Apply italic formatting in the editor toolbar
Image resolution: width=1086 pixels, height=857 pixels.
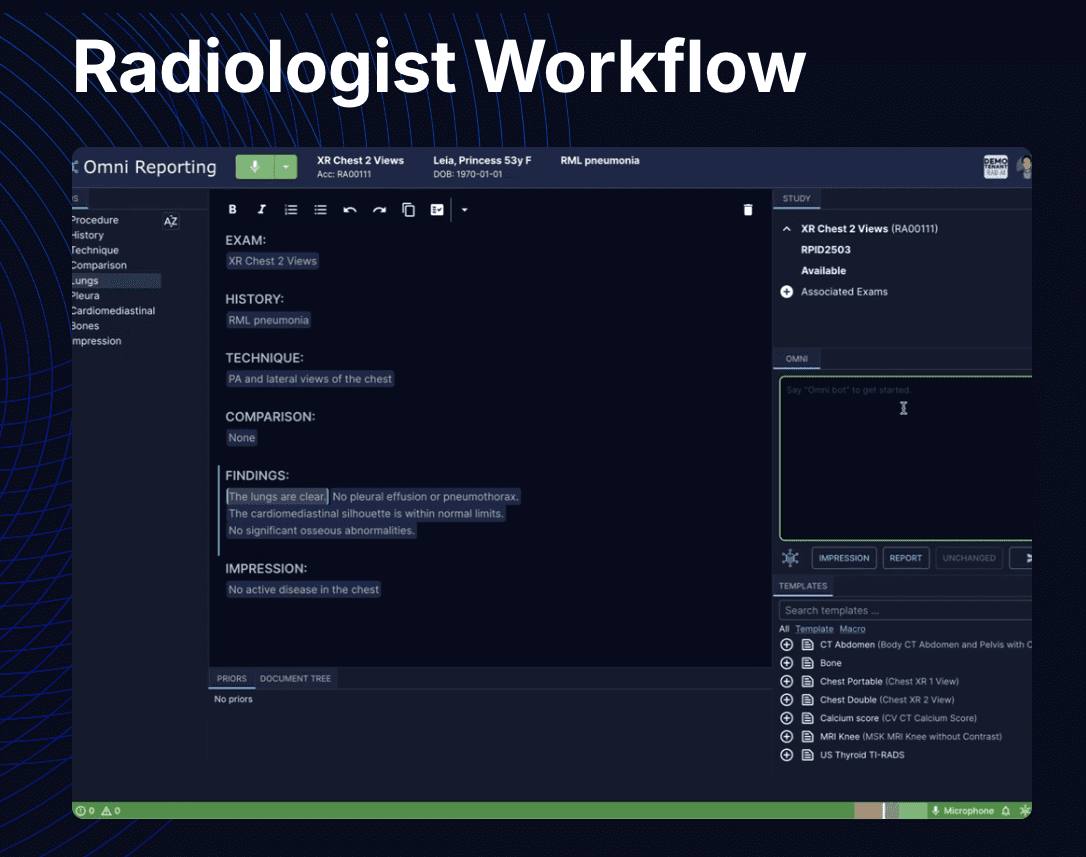tap(261, 209)
